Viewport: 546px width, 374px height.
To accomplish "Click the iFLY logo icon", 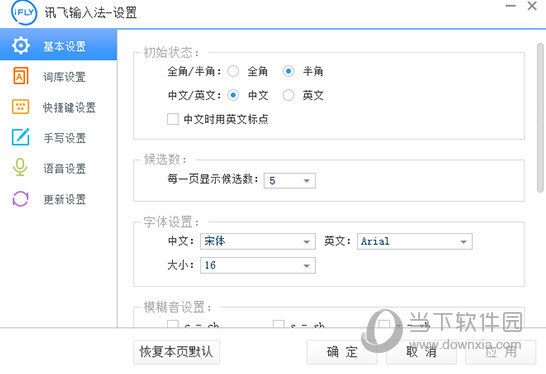I will [24, 13].
